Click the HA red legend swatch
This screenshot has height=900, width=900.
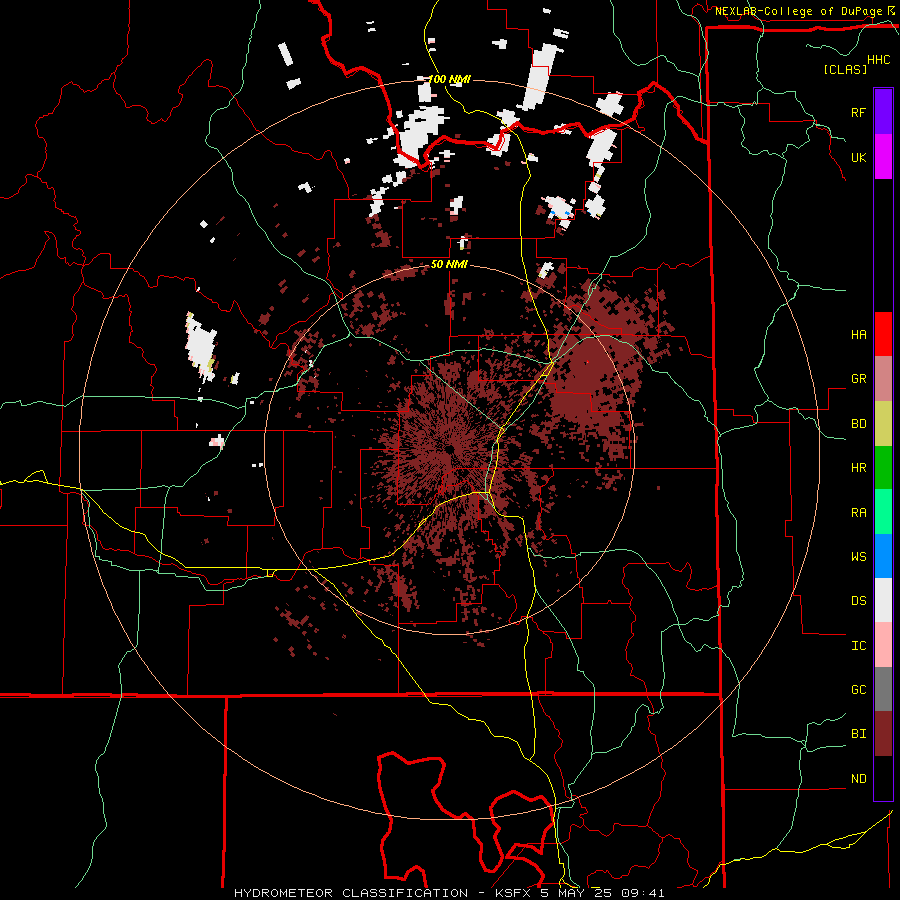[x=883, y=334]
